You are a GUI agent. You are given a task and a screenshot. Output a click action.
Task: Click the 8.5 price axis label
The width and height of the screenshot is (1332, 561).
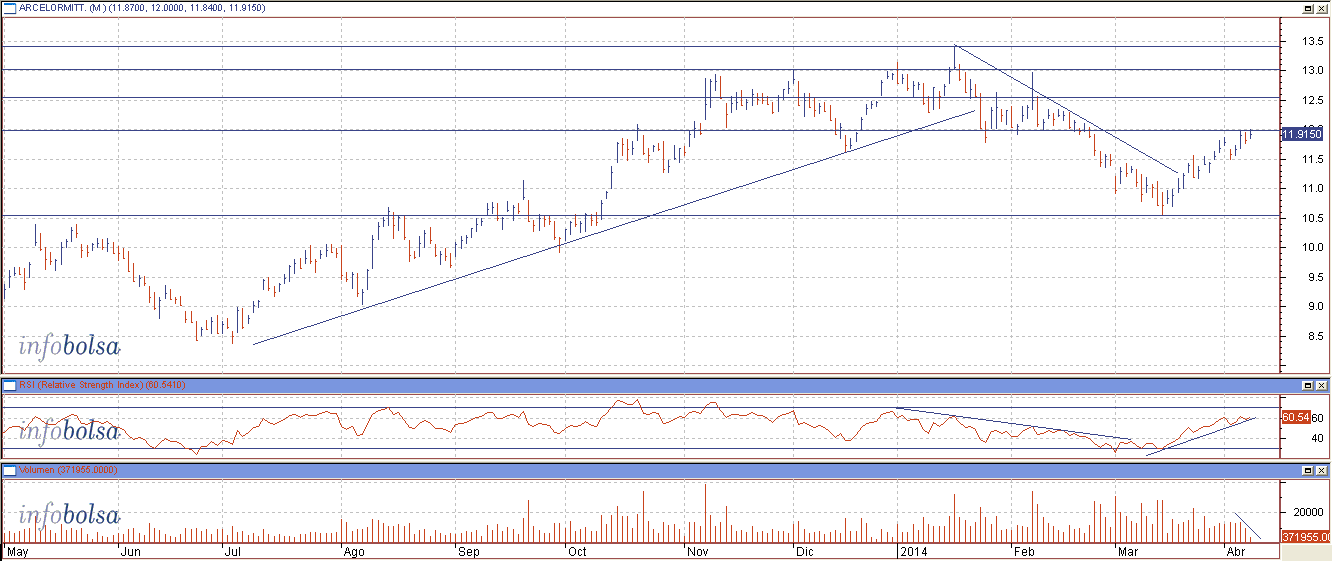click(1314, 337)
